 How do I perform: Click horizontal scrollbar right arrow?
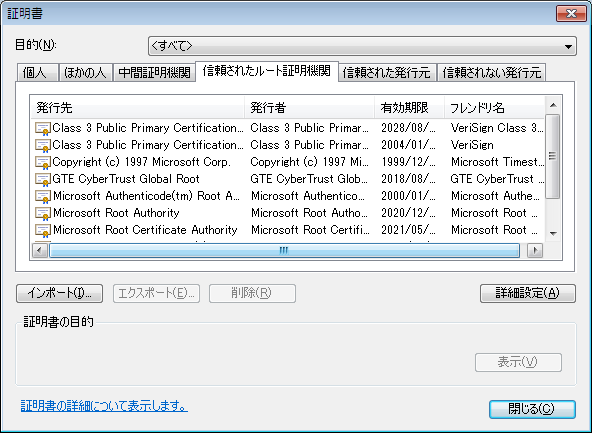point(535,250)
